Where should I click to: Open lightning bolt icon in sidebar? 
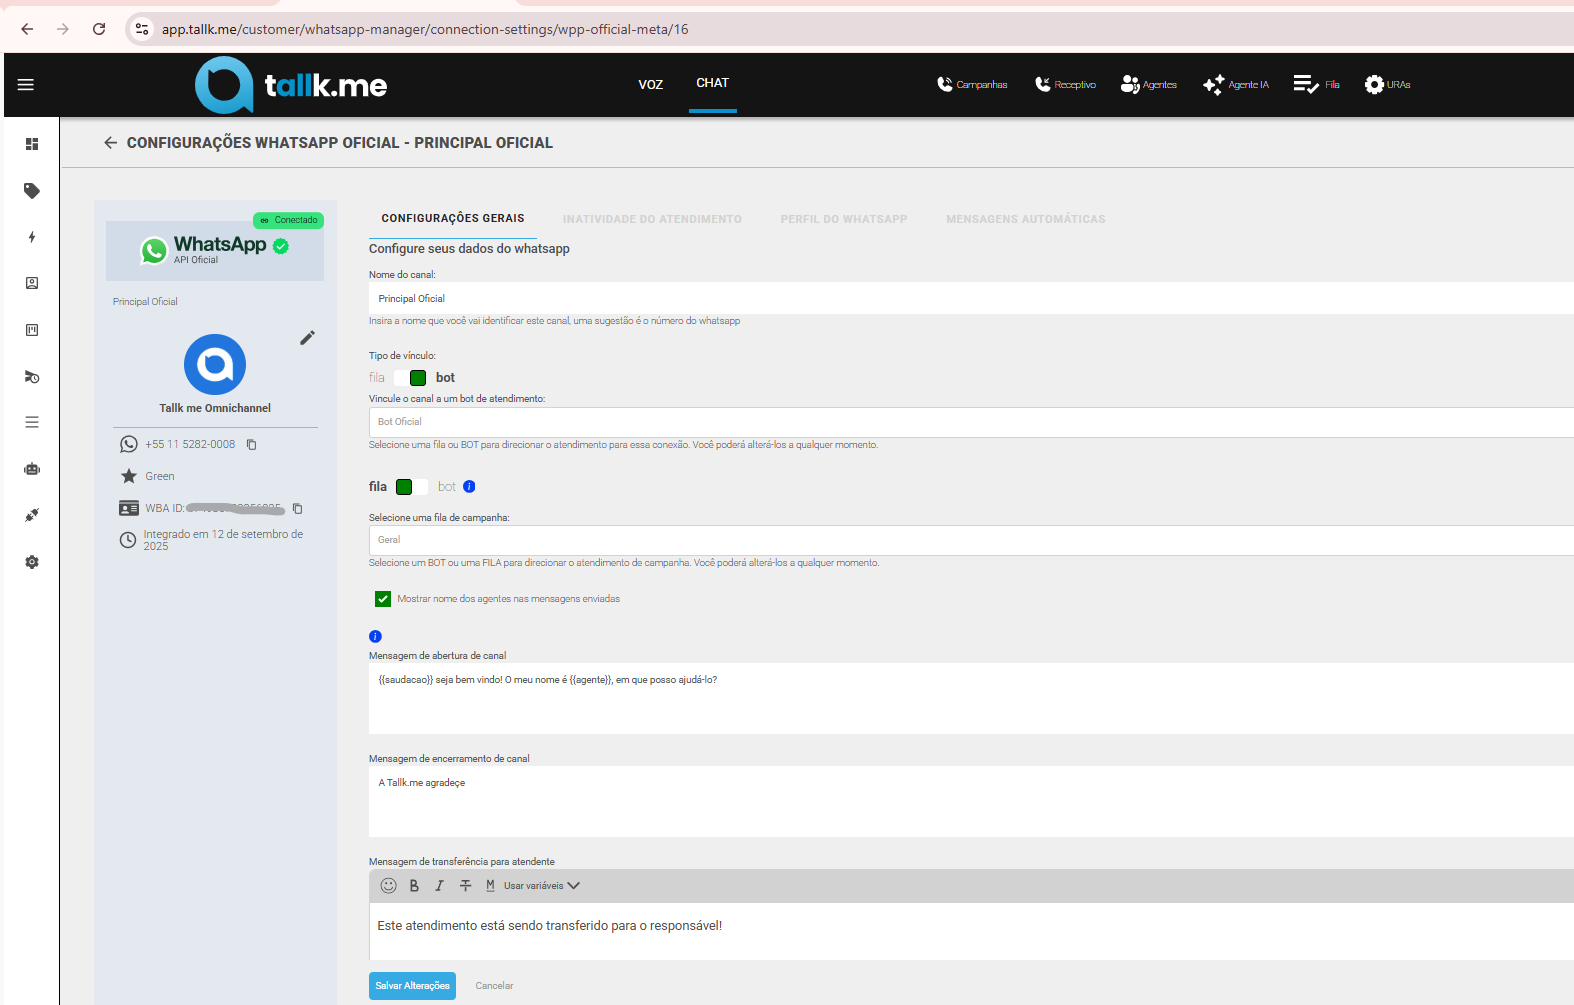click(x=32, y=237)
